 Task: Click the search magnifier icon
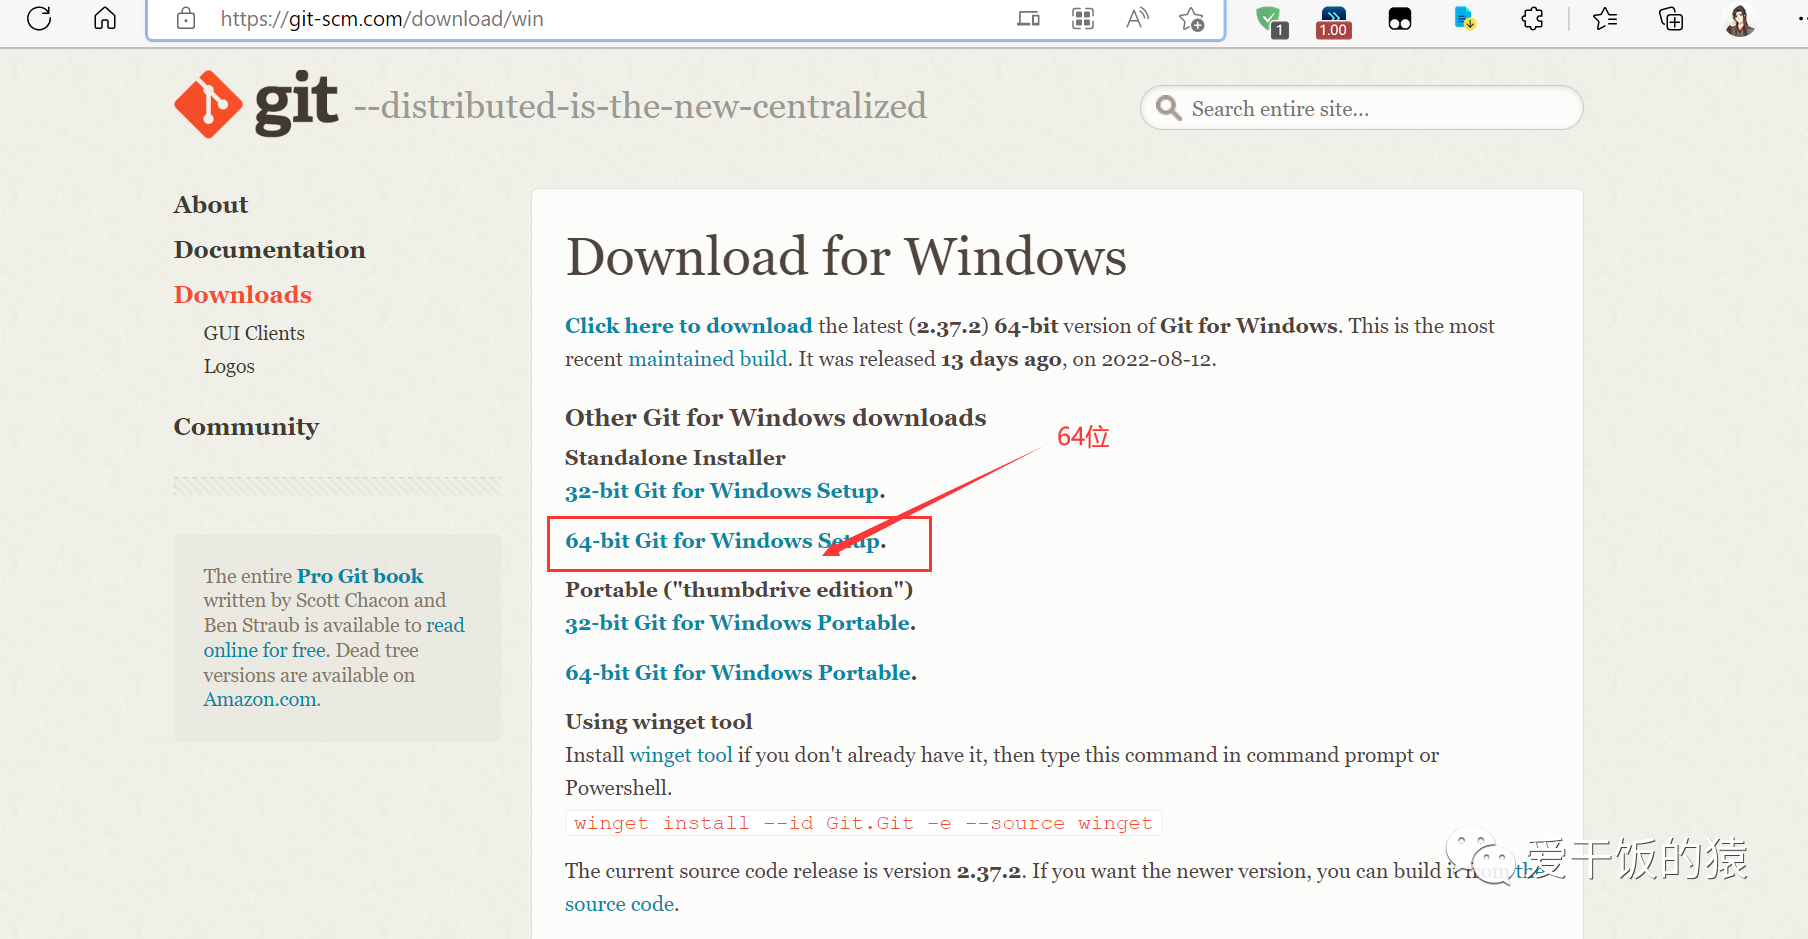coord(1168,107)
